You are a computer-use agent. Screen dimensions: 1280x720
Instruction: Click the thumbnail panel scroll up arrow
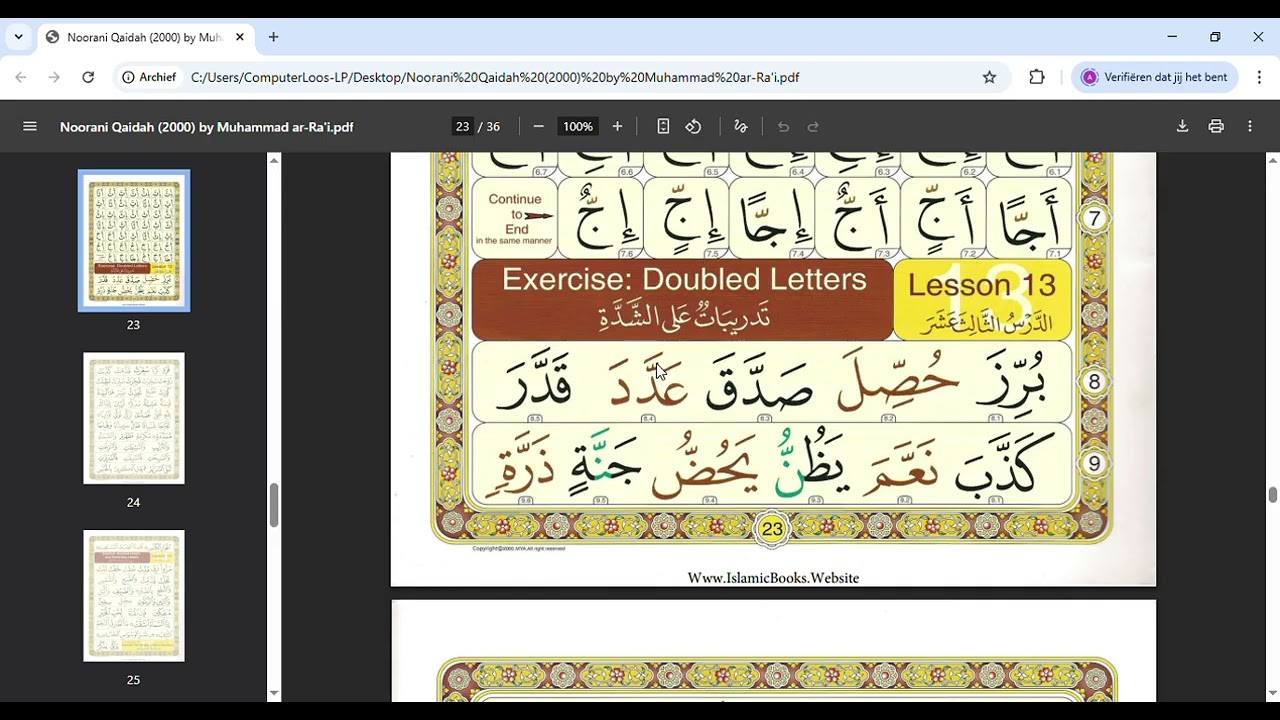pyautogui.click(x=274, y=160)
